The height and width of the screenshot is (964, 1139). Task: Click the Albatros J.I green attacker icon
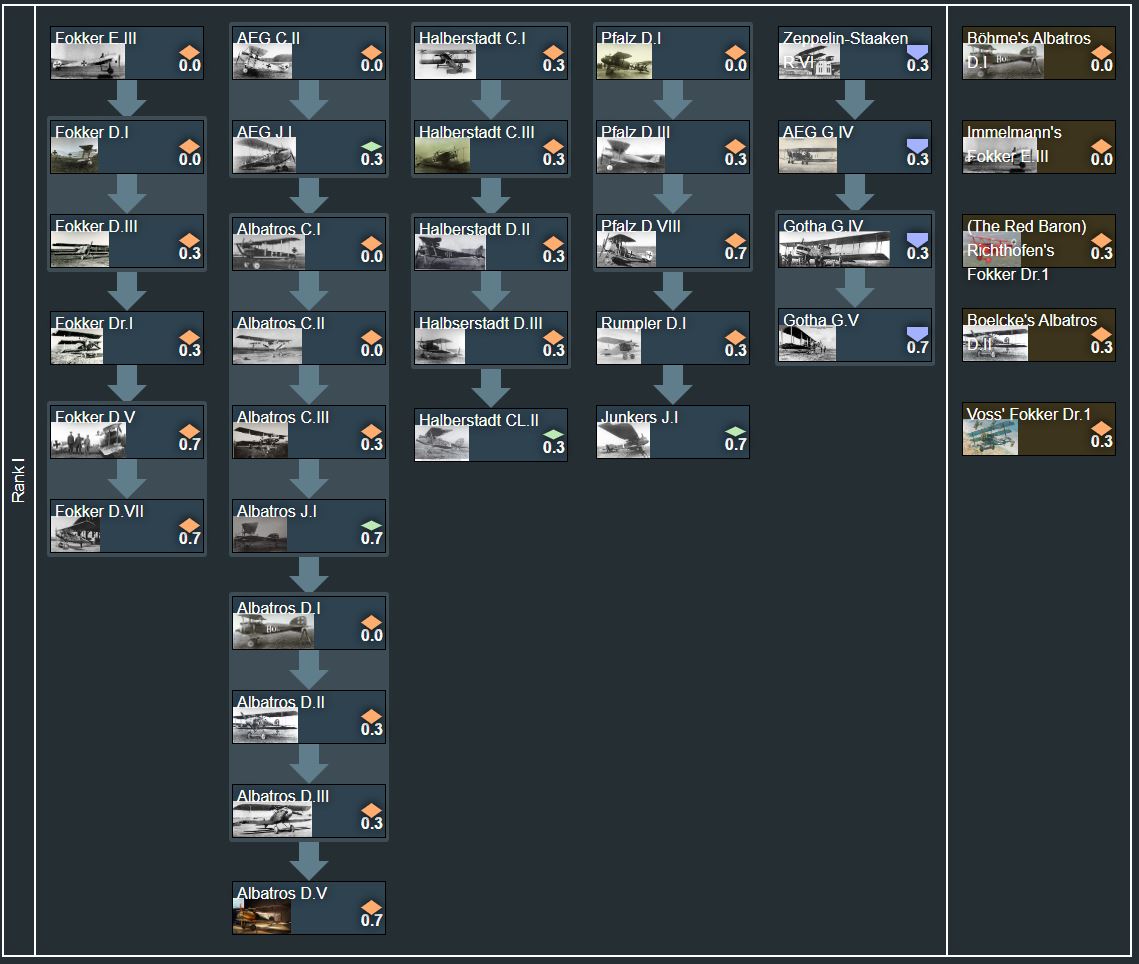[x=371, y=524]
